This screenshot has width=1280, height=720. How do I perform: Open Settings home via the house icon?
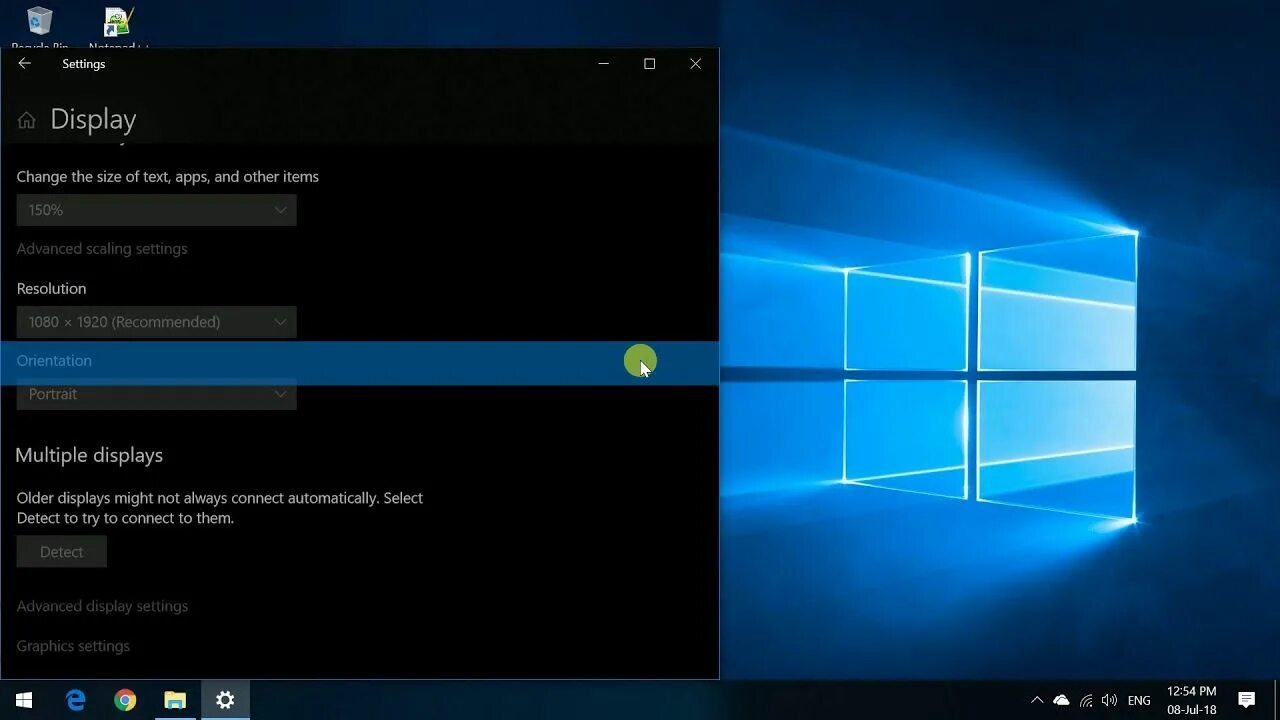point(27,120)
